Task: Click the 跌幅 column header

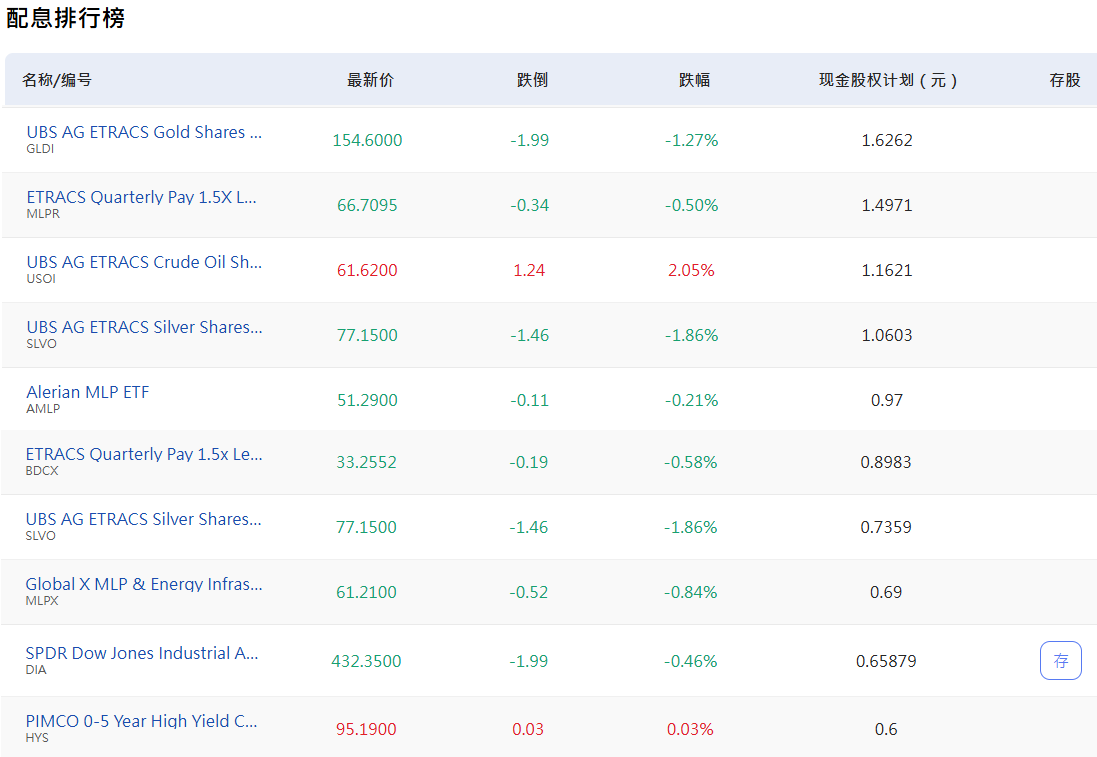Action: [695, 80]
